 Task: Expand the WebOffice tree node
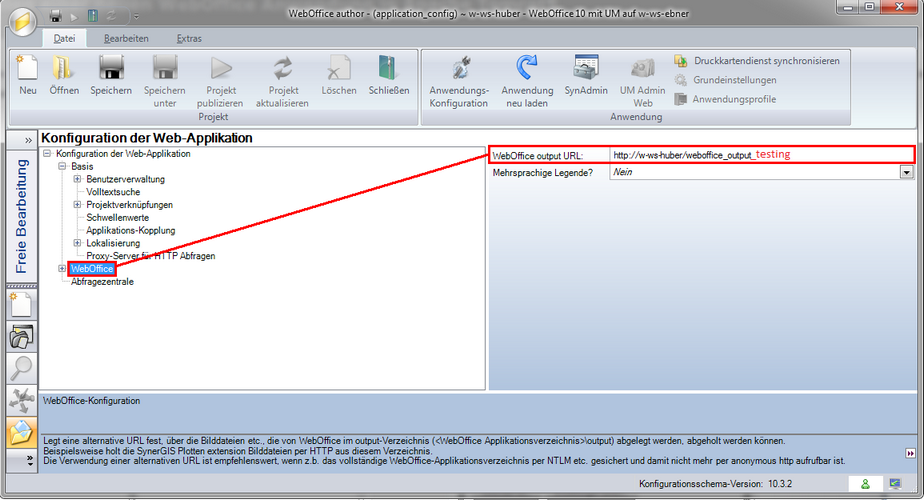[x=62, y=268]
